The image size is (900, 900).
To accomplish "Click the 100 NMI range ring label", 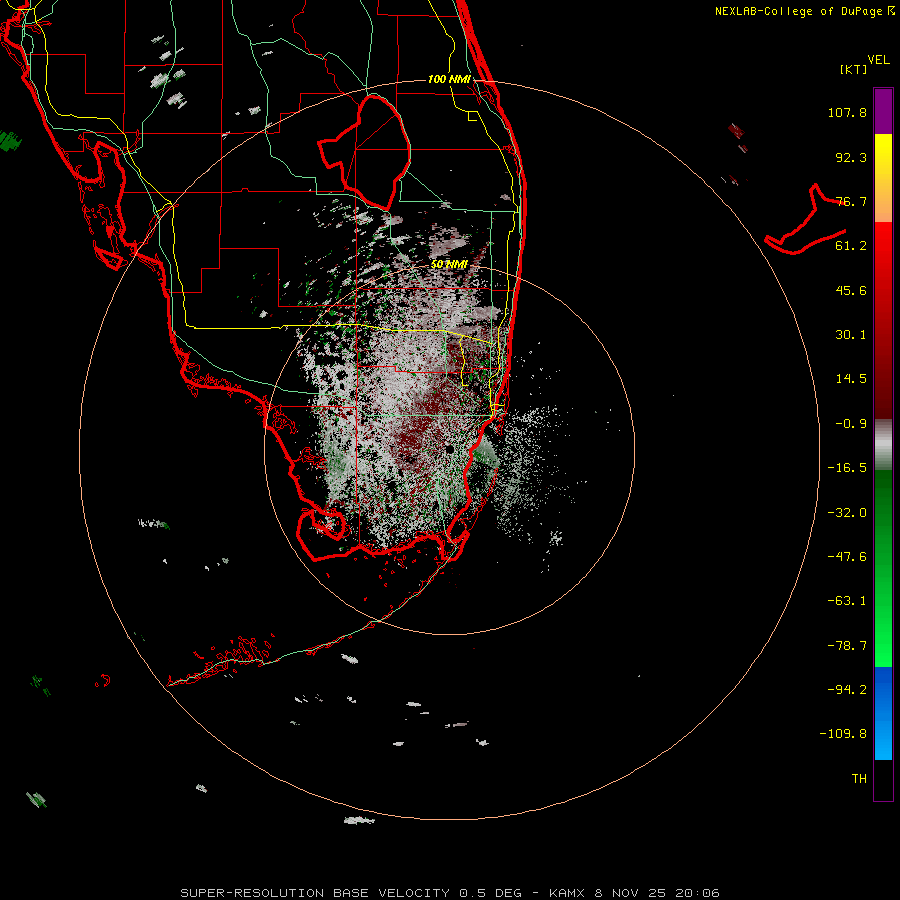I will pyautogui.click(x=449, y=79).
